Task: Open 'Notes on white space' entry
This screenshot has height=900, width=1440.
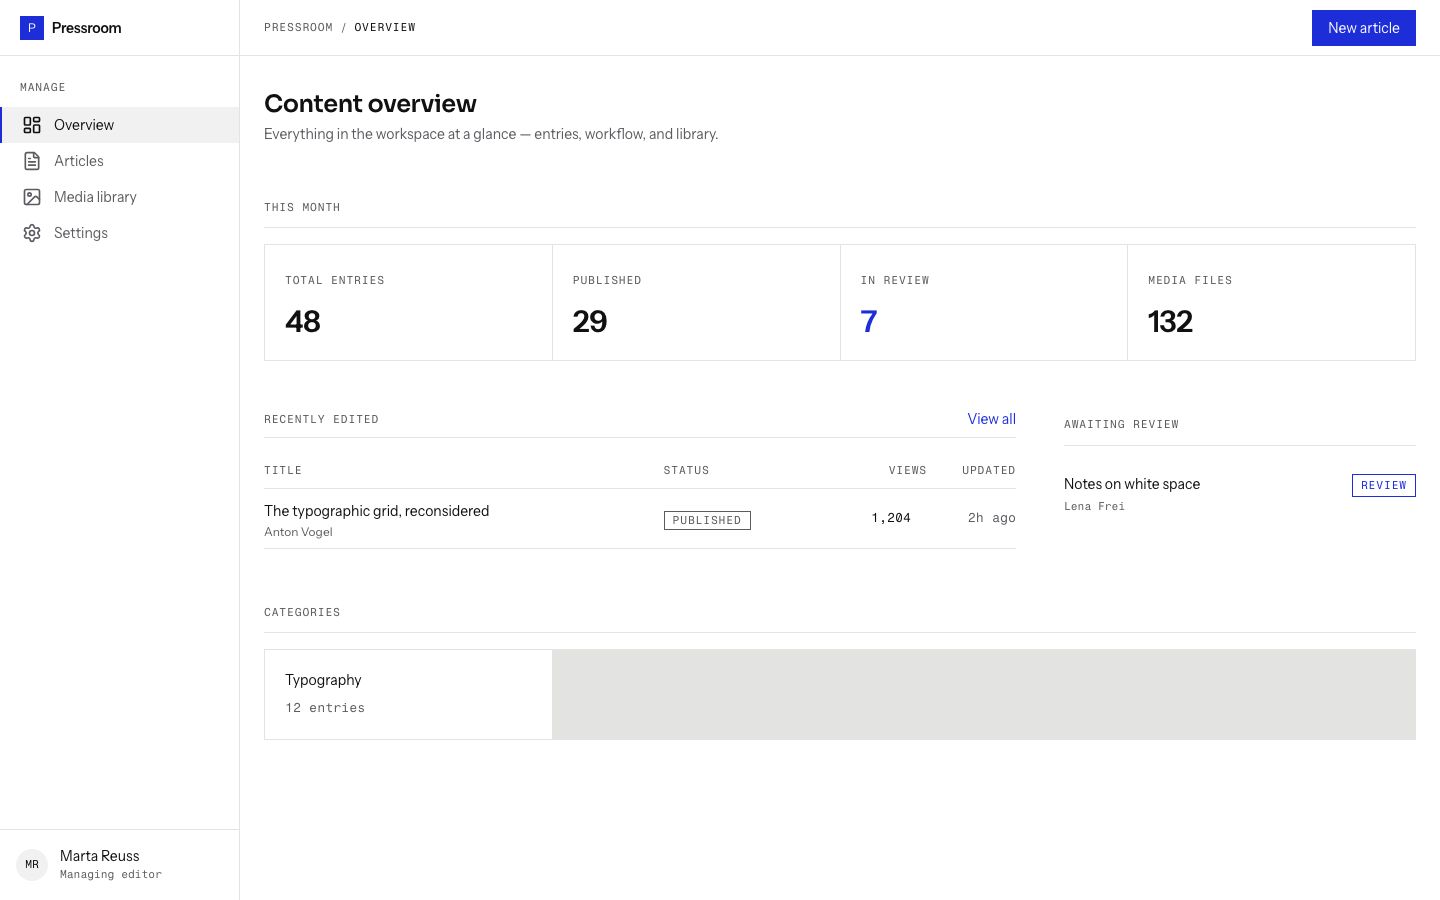Action: [1131, 484]
